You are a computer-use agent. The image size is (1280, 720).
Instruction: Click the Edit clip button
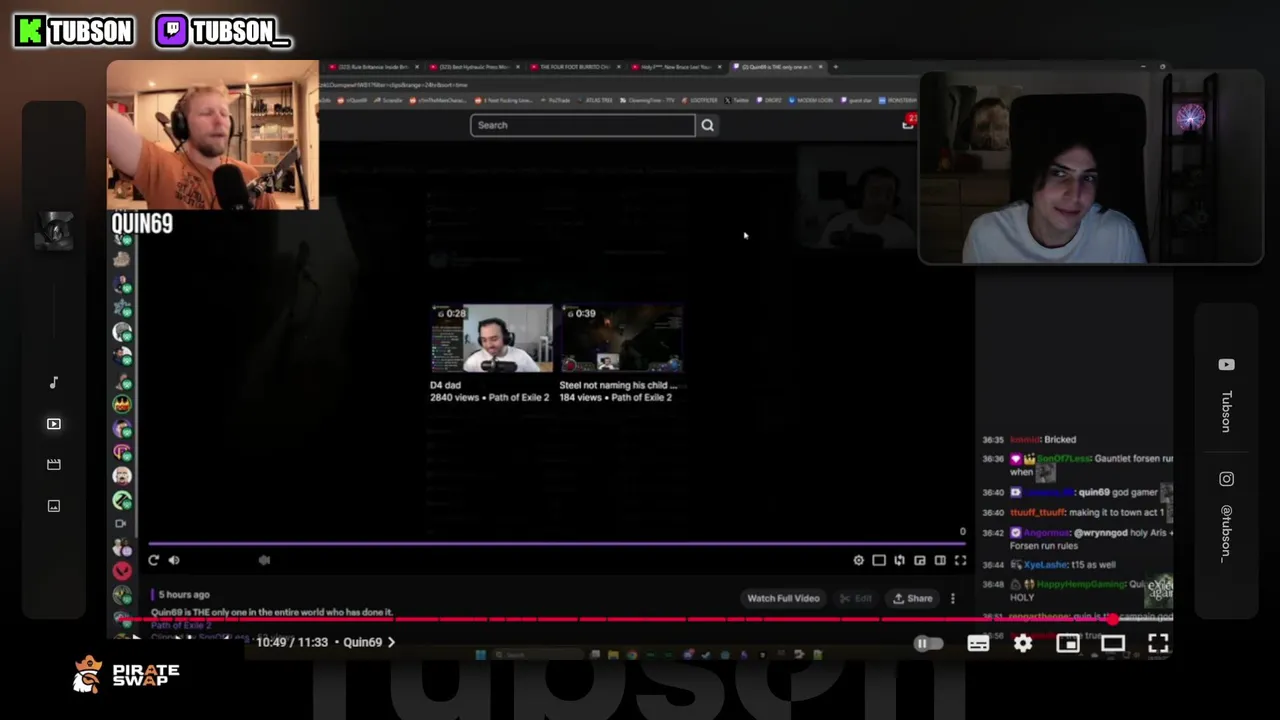click(x=856, y=598)
